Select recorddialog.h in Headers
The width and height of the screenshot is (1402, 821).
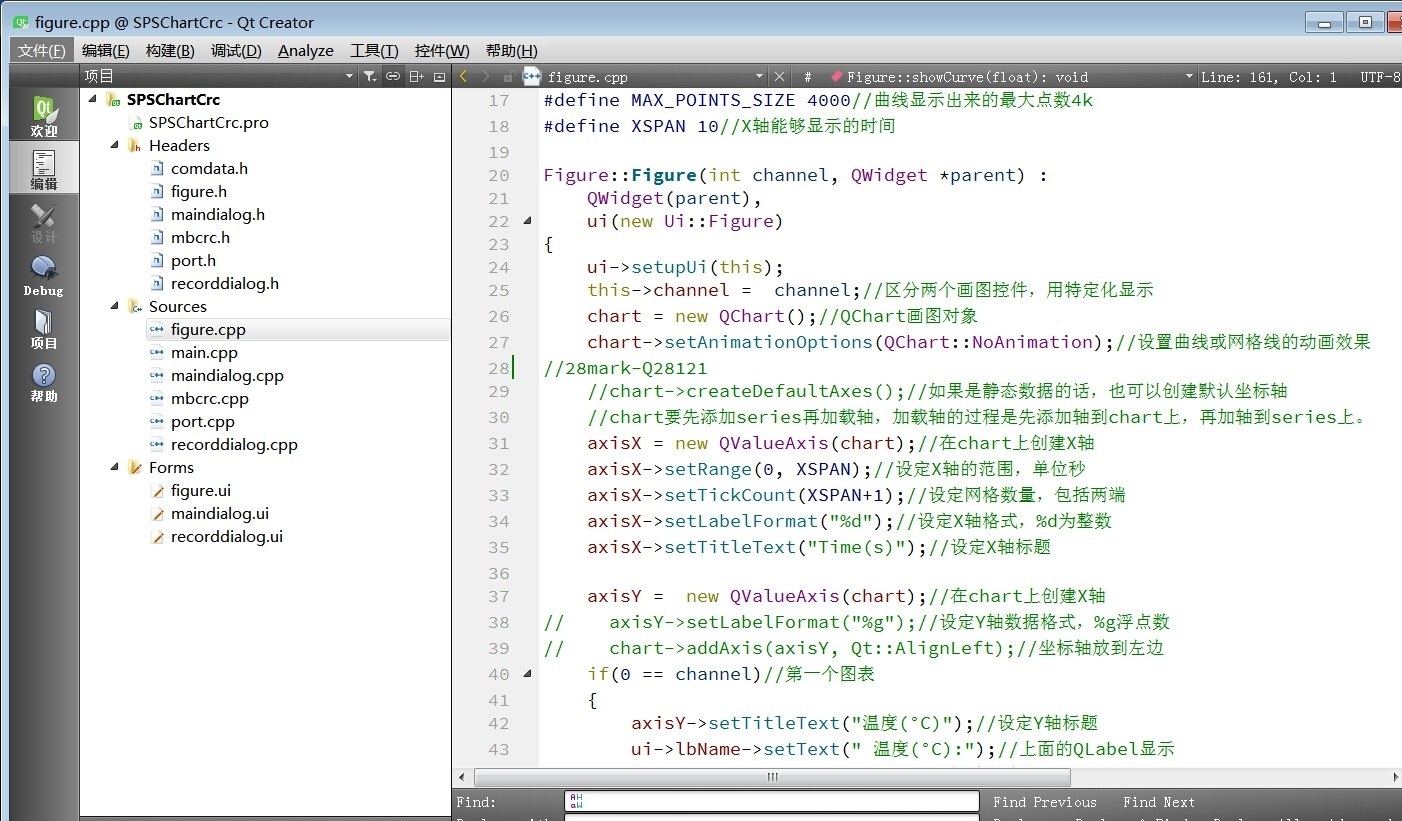pos(224,283)
